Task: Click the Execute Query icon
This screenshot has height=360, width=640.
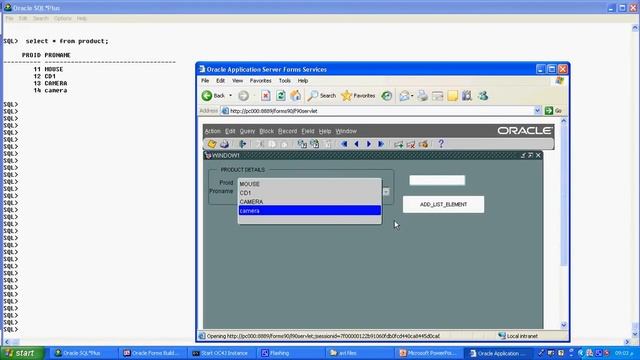Action: [x=314, y=144]
